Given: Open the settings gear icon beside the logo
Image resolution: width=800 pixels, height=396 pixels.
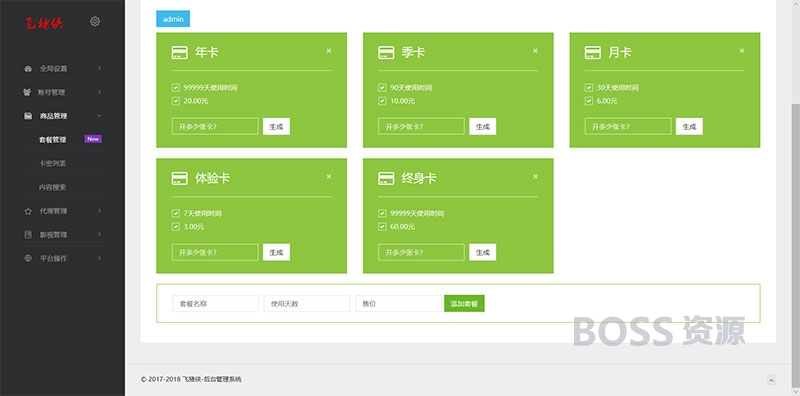Looking at the screenshot, I should [95, 21].
